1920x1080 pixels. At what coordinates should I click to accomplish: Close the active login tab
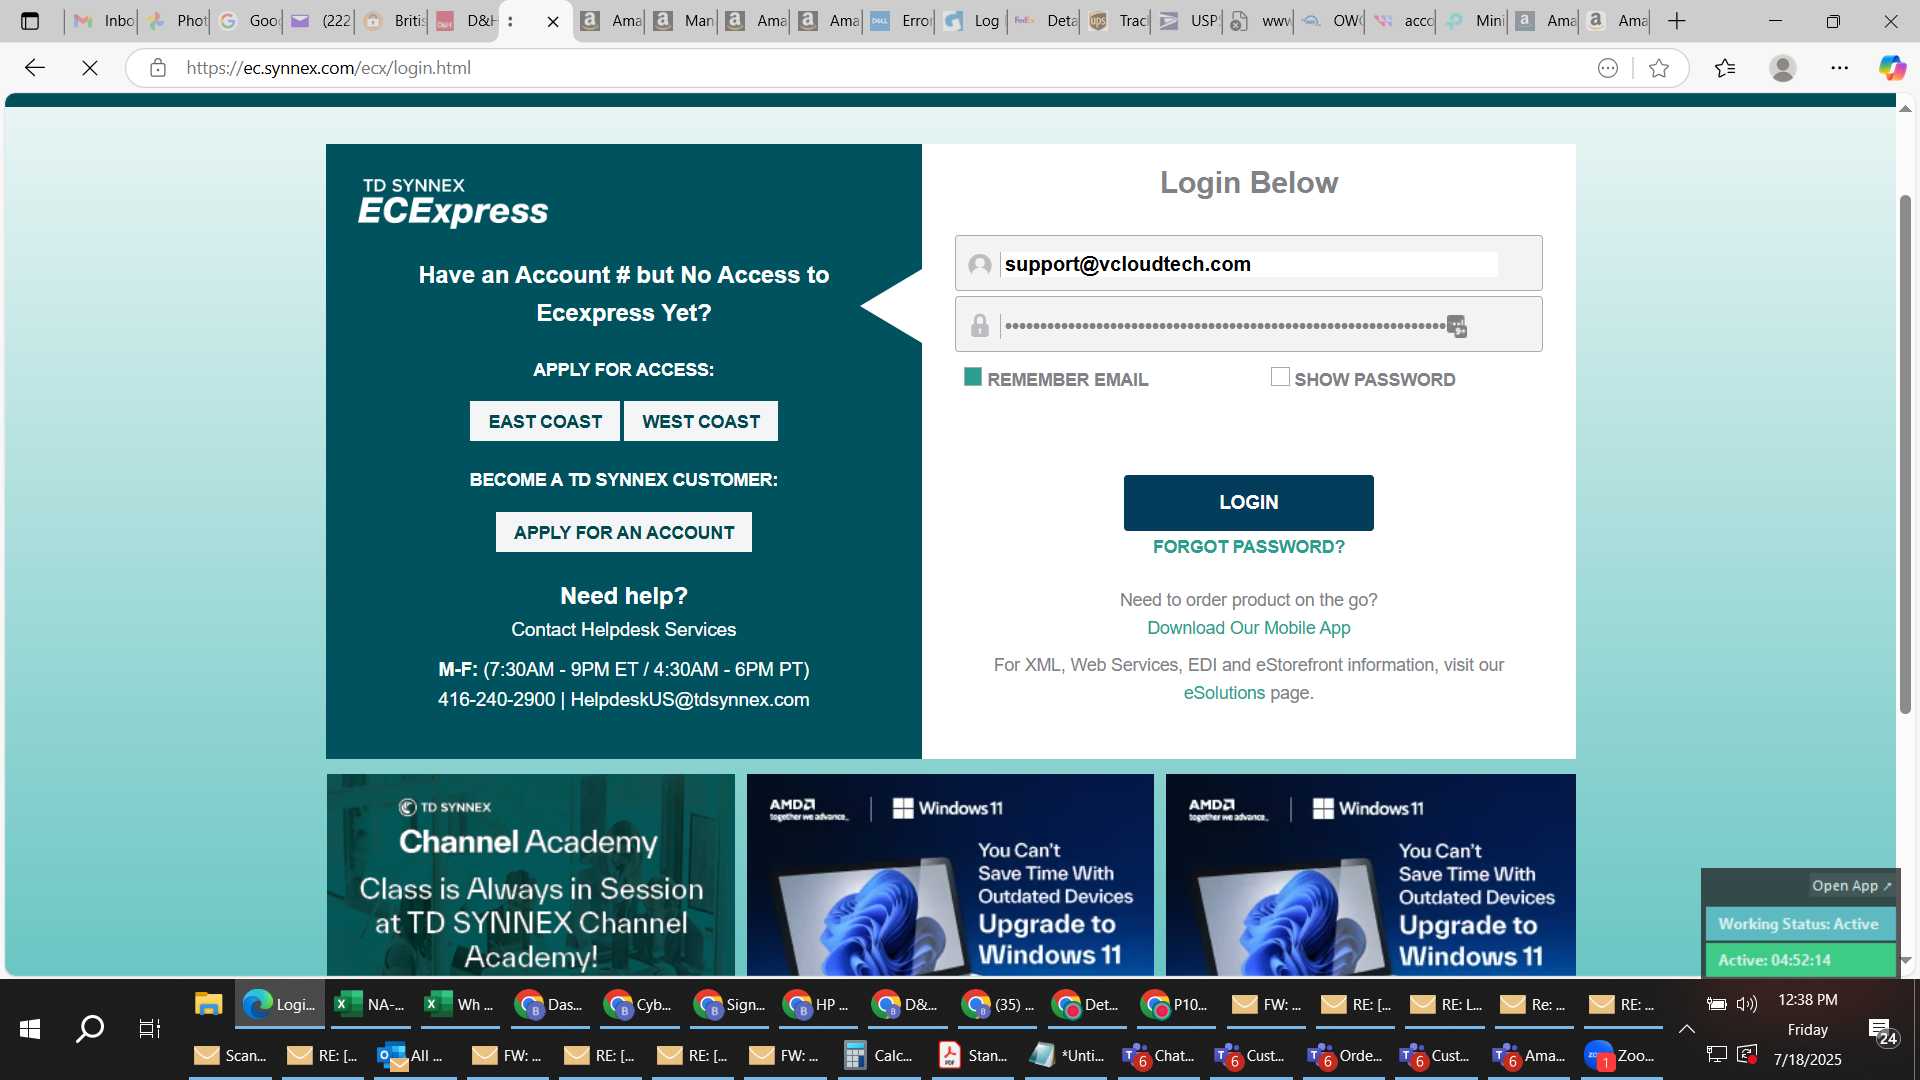coord(552,21)
